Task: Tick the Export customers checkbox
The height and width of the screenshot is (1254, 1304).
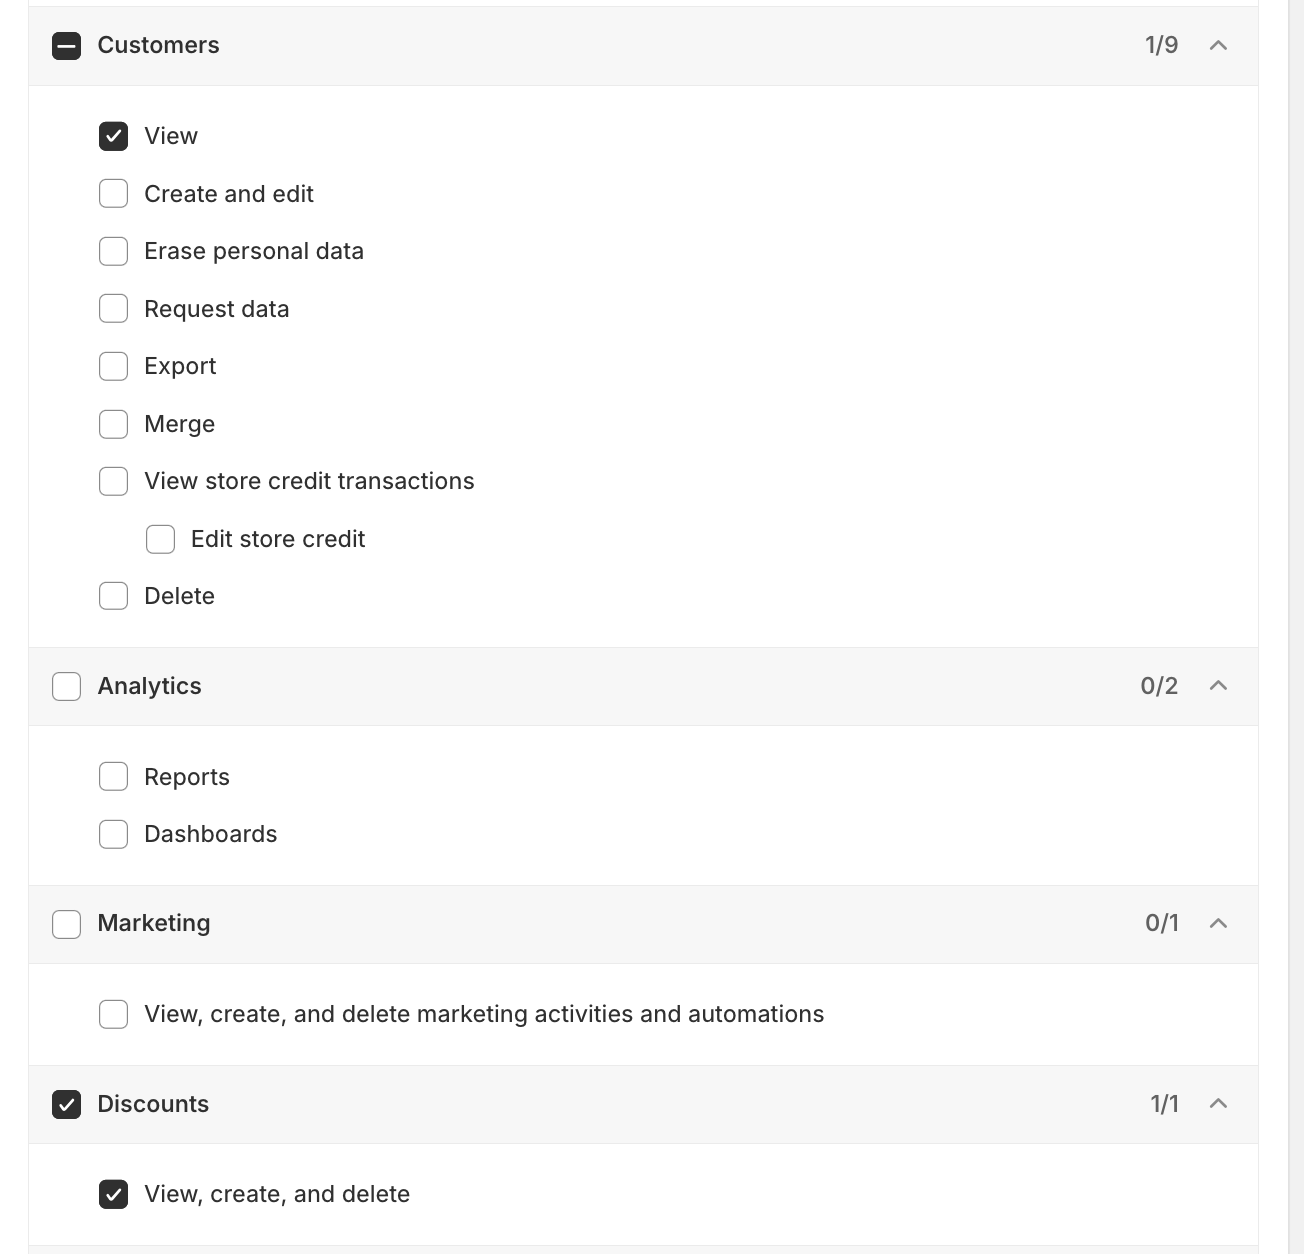Action: coord(113,366)
